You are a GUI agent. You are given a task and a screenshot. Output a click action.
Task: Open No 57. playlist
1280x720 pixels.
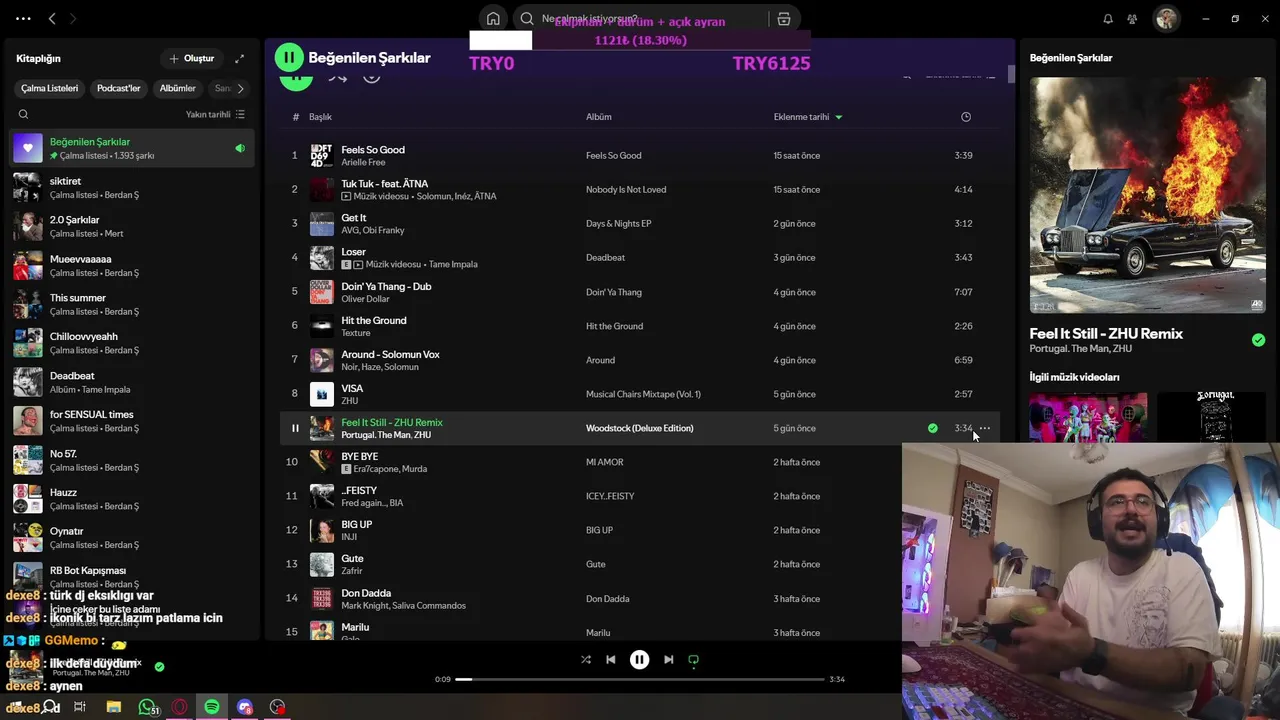pyautogui.click(x=130, y=460)
